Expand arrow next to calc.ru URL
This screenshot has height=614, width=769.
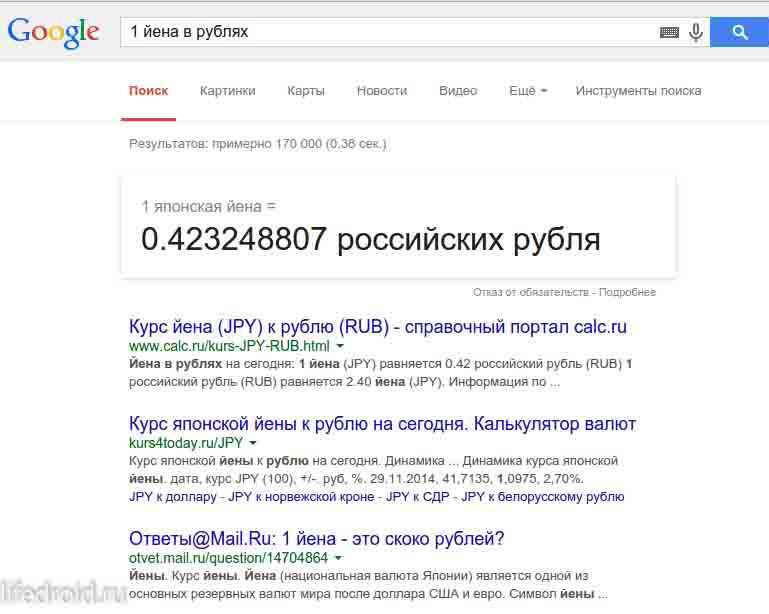340,346
